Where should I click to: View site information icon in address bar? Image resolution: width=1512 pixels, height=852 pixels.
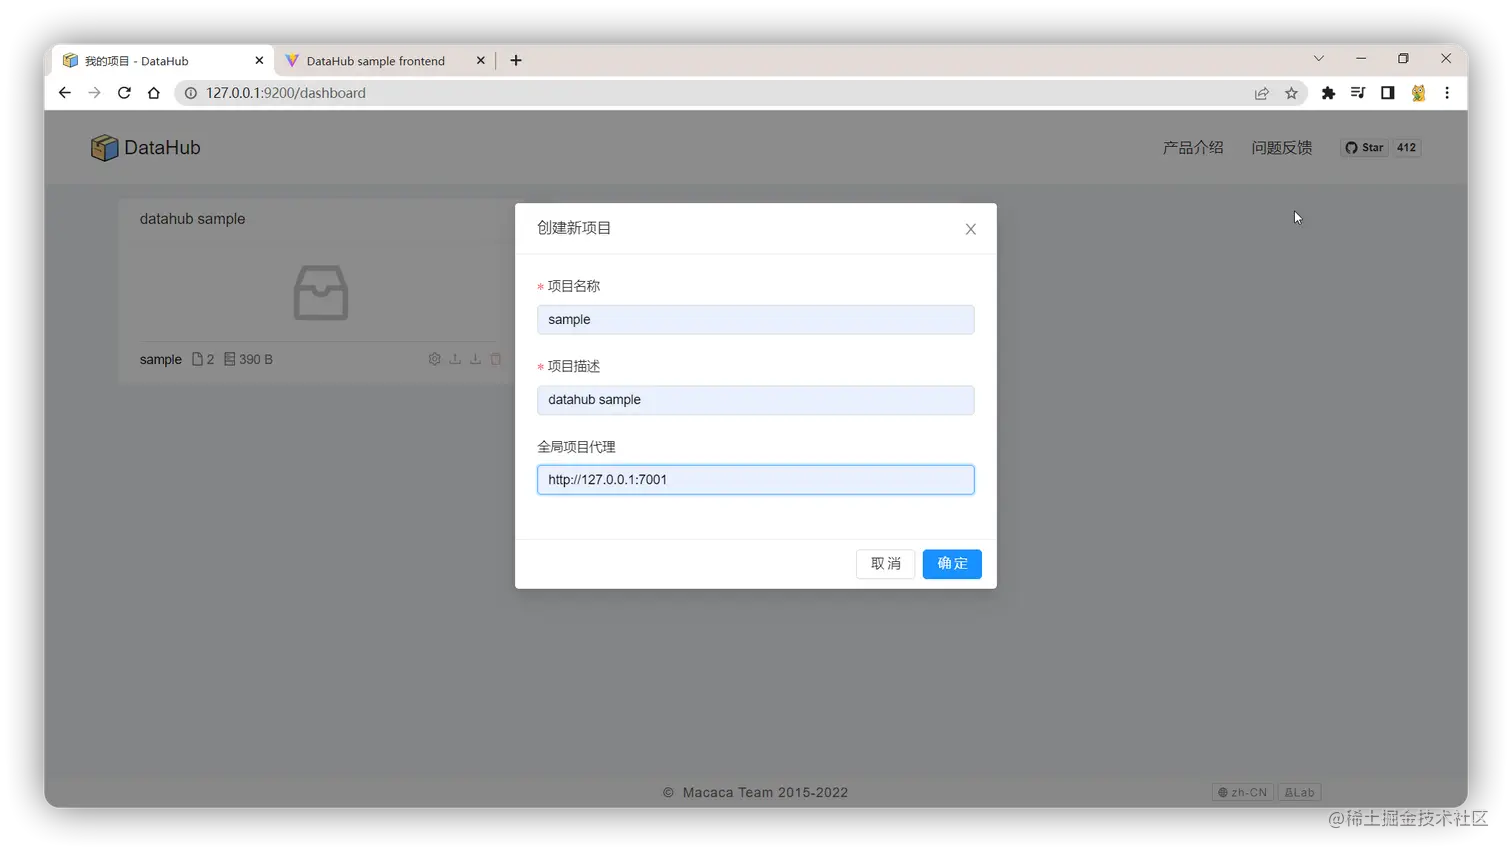(190, 93)
